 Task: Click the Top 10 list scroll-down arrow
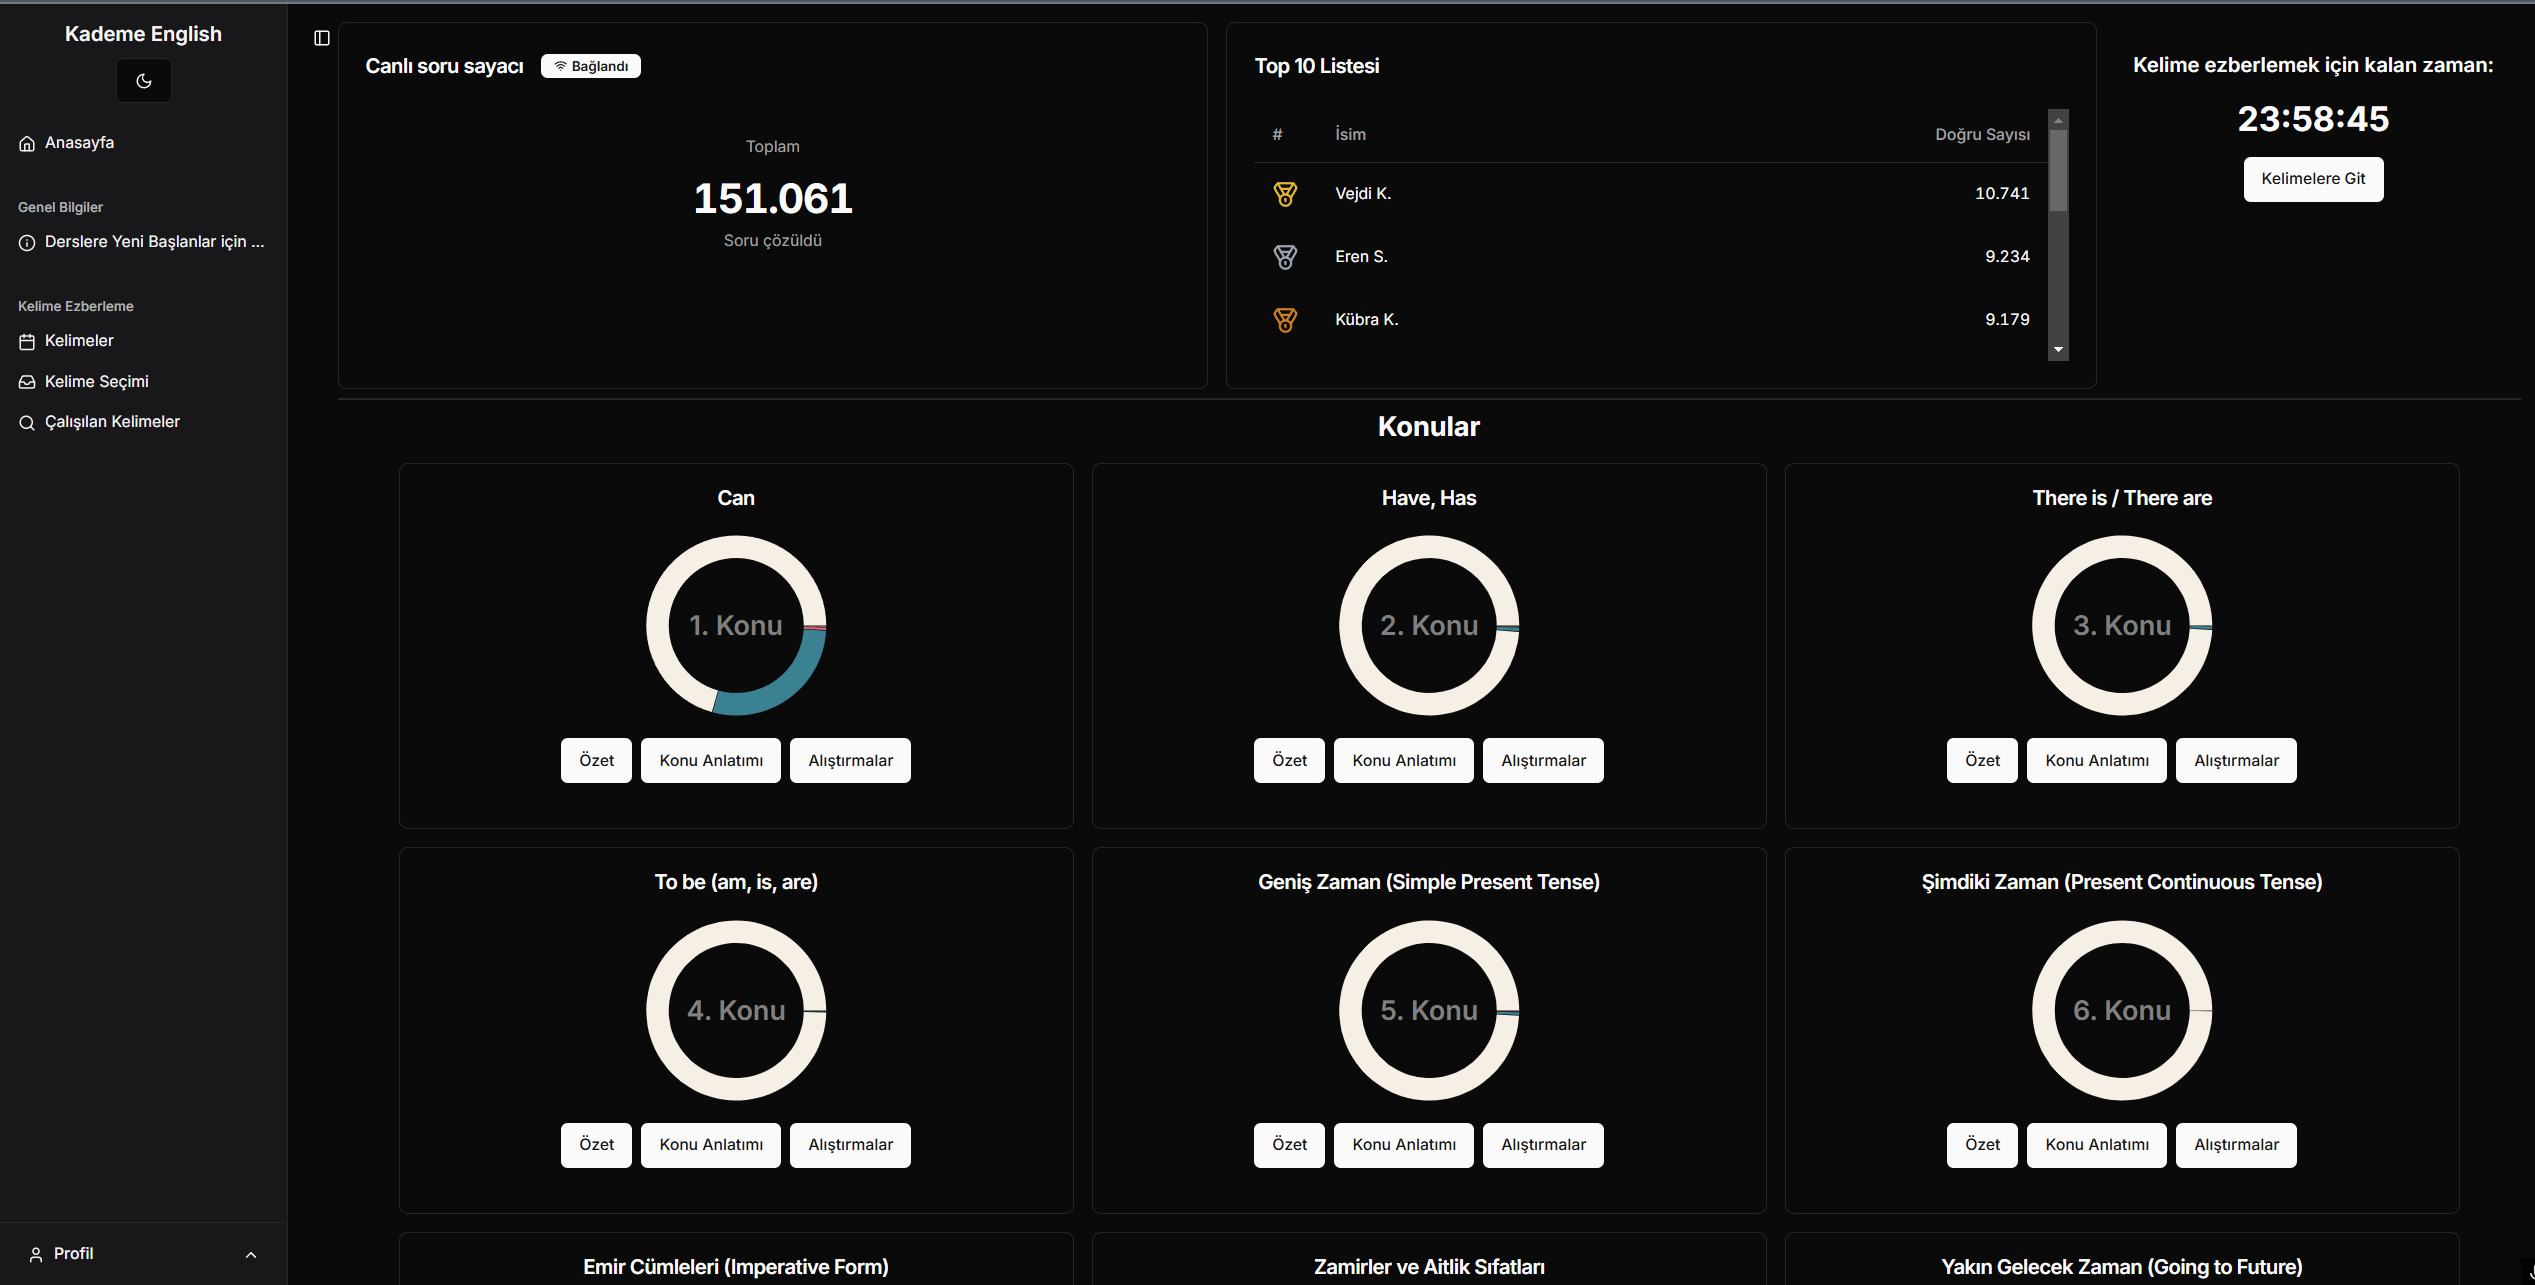tap(2058, 350)
